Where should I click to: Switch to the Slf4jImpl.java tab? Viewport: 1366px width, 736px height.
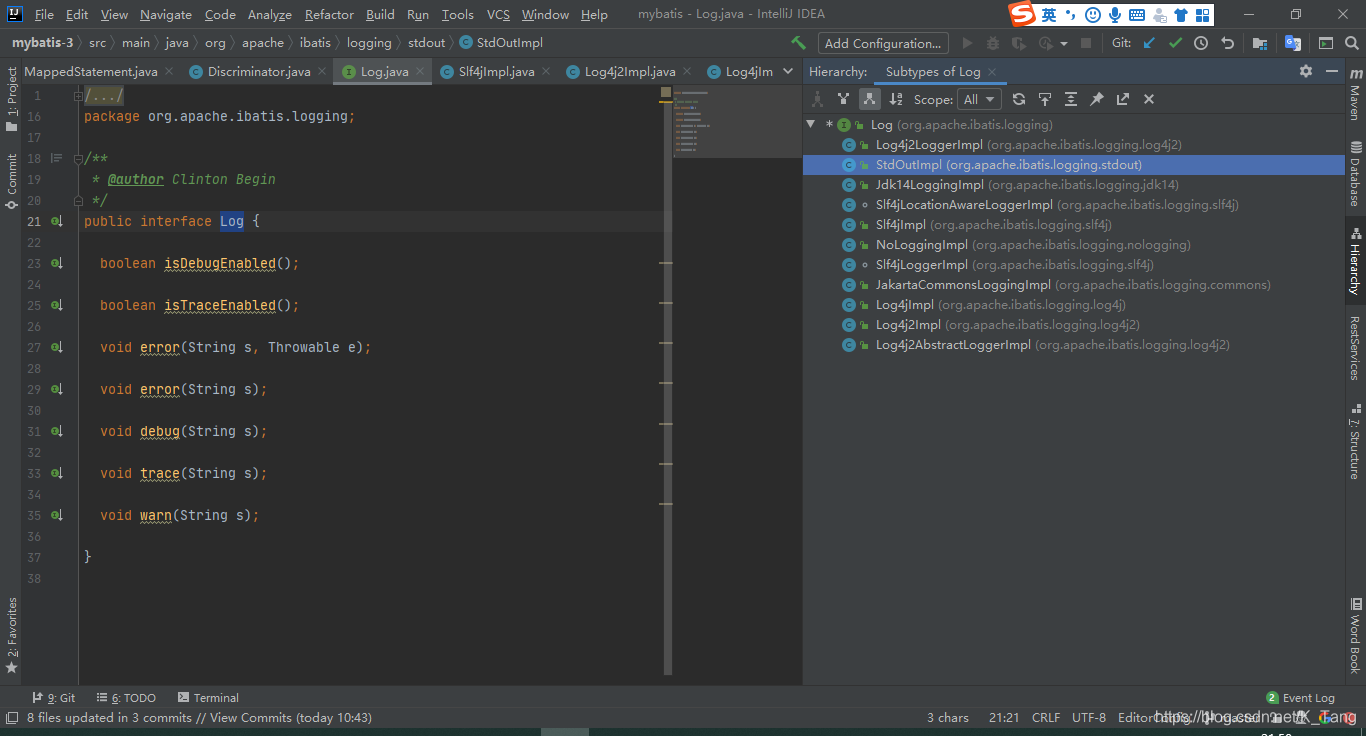tap(496, 71)
